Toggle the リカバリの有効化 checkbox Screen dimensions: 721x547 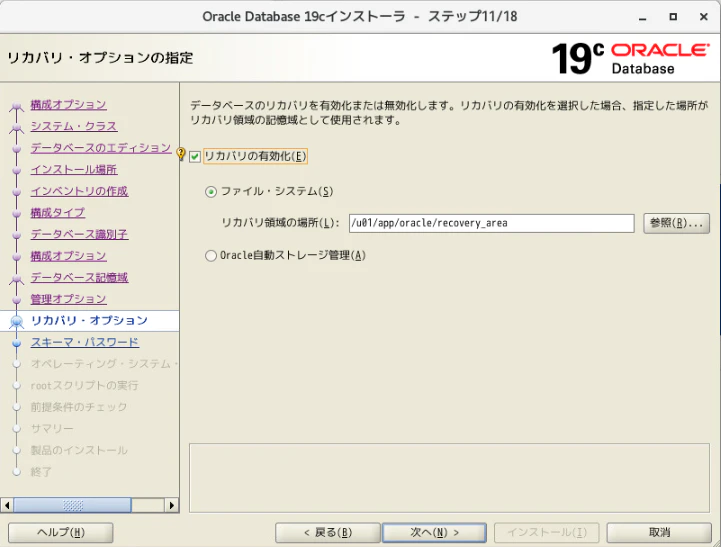pos(195,157)
